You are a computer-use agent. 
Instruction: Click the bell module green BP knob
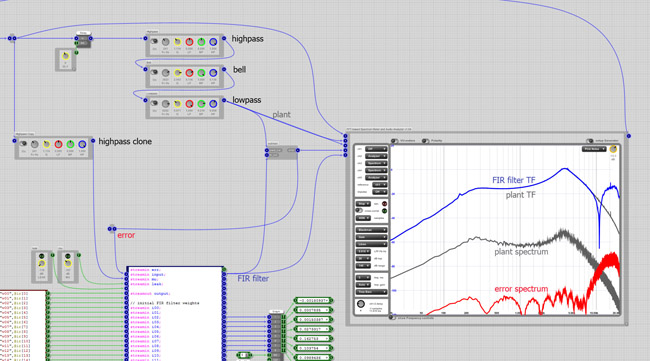point(201,73)
